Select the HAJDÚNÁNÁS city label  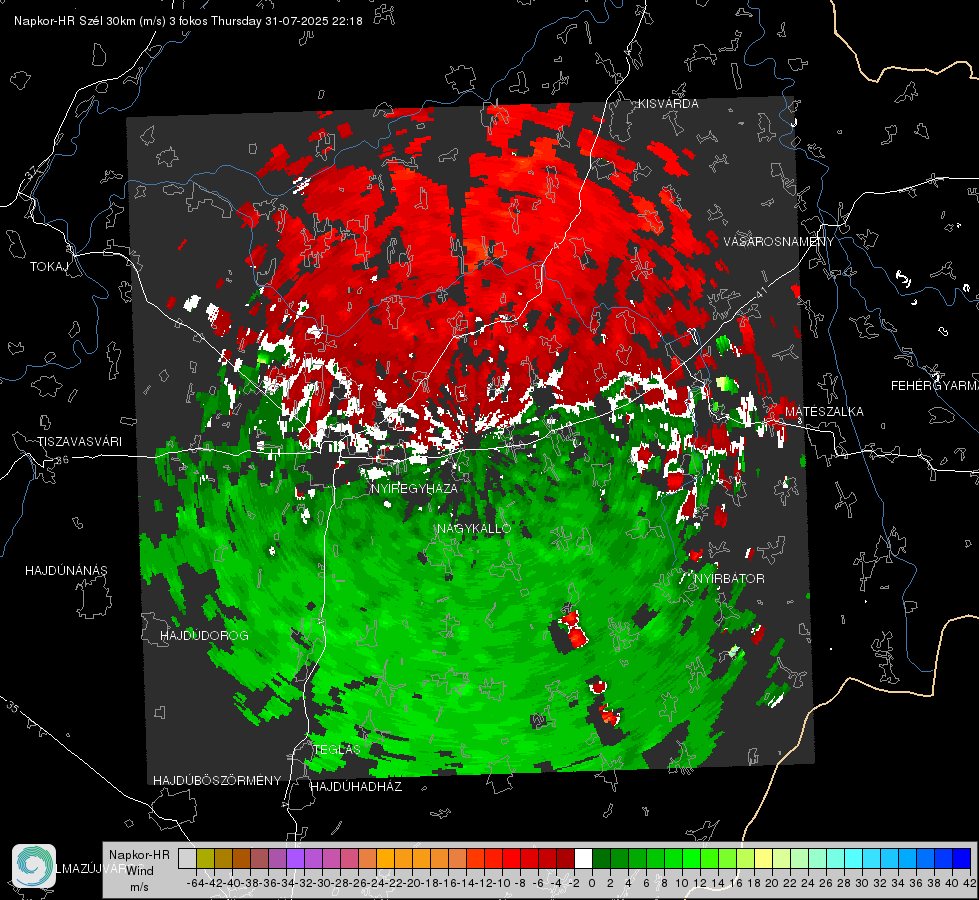pos(66,570)
